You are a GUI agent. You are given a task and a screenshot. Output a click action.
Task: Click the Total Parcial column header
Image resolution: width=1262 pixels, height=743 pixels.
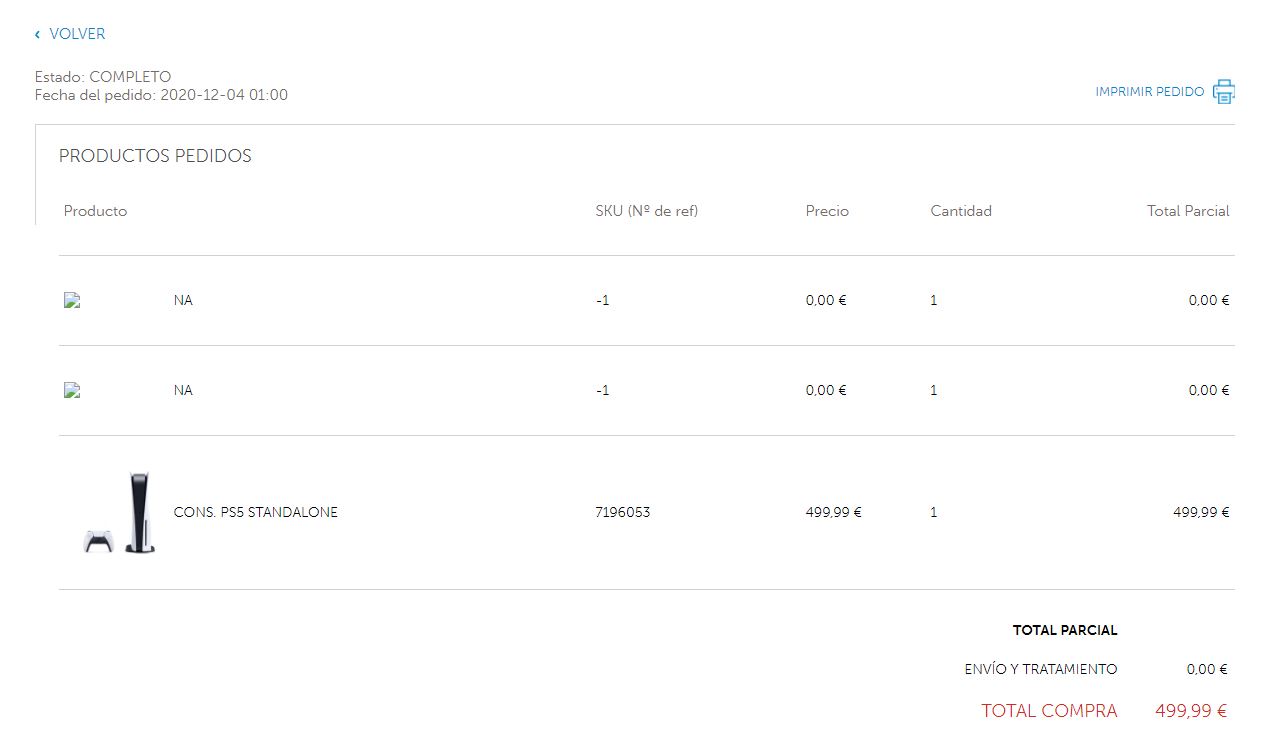tap(1187, 211)
